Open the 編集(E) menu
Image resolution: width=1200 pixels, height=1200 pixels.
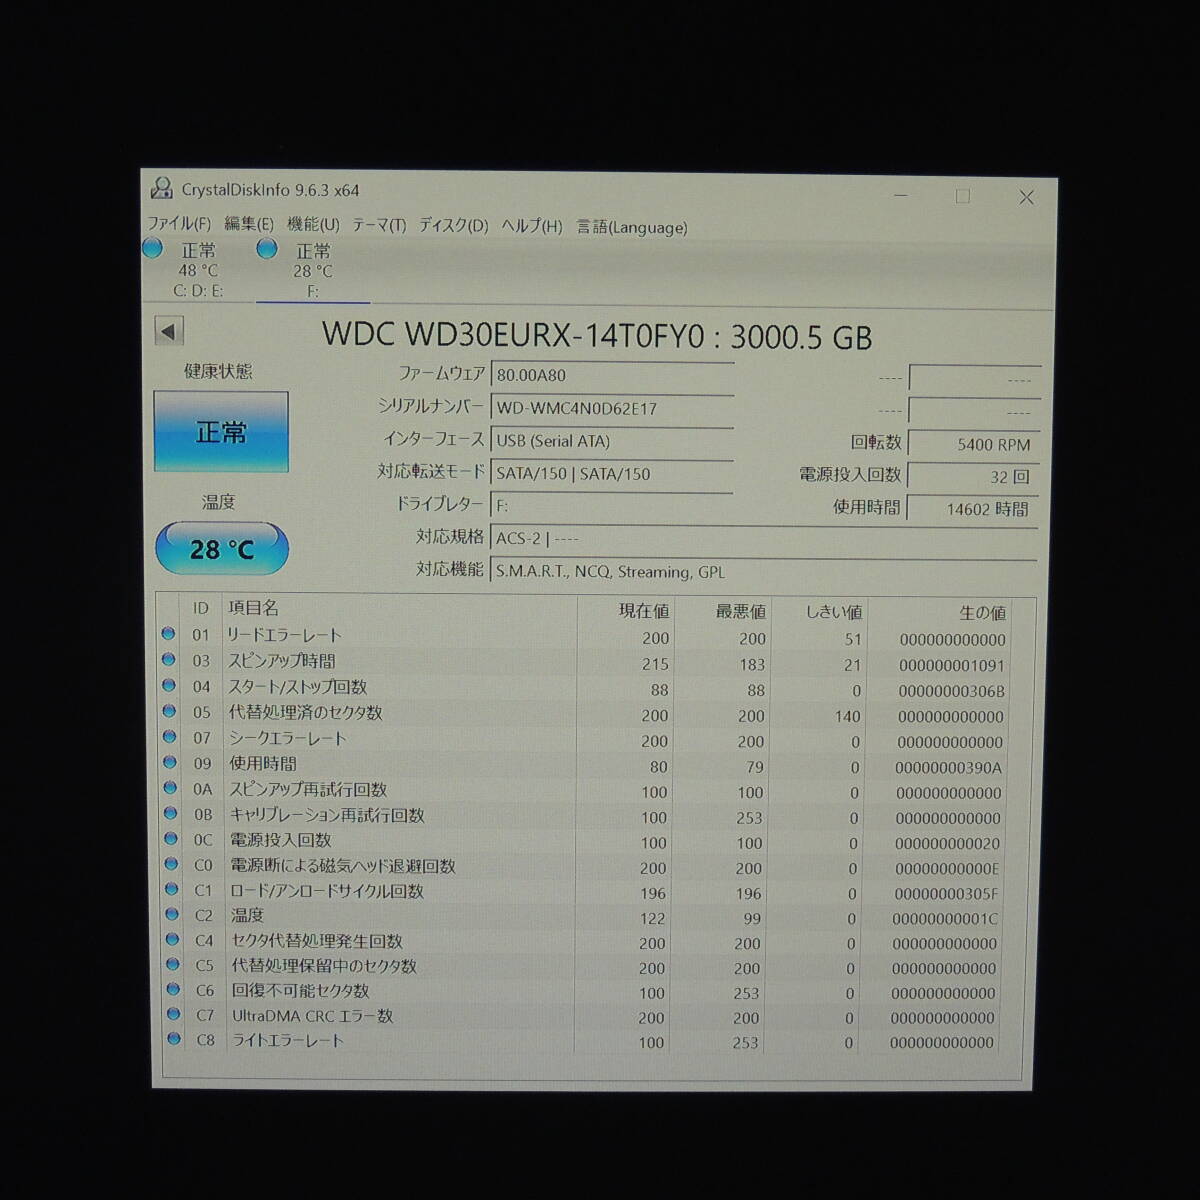click(248, 225)
